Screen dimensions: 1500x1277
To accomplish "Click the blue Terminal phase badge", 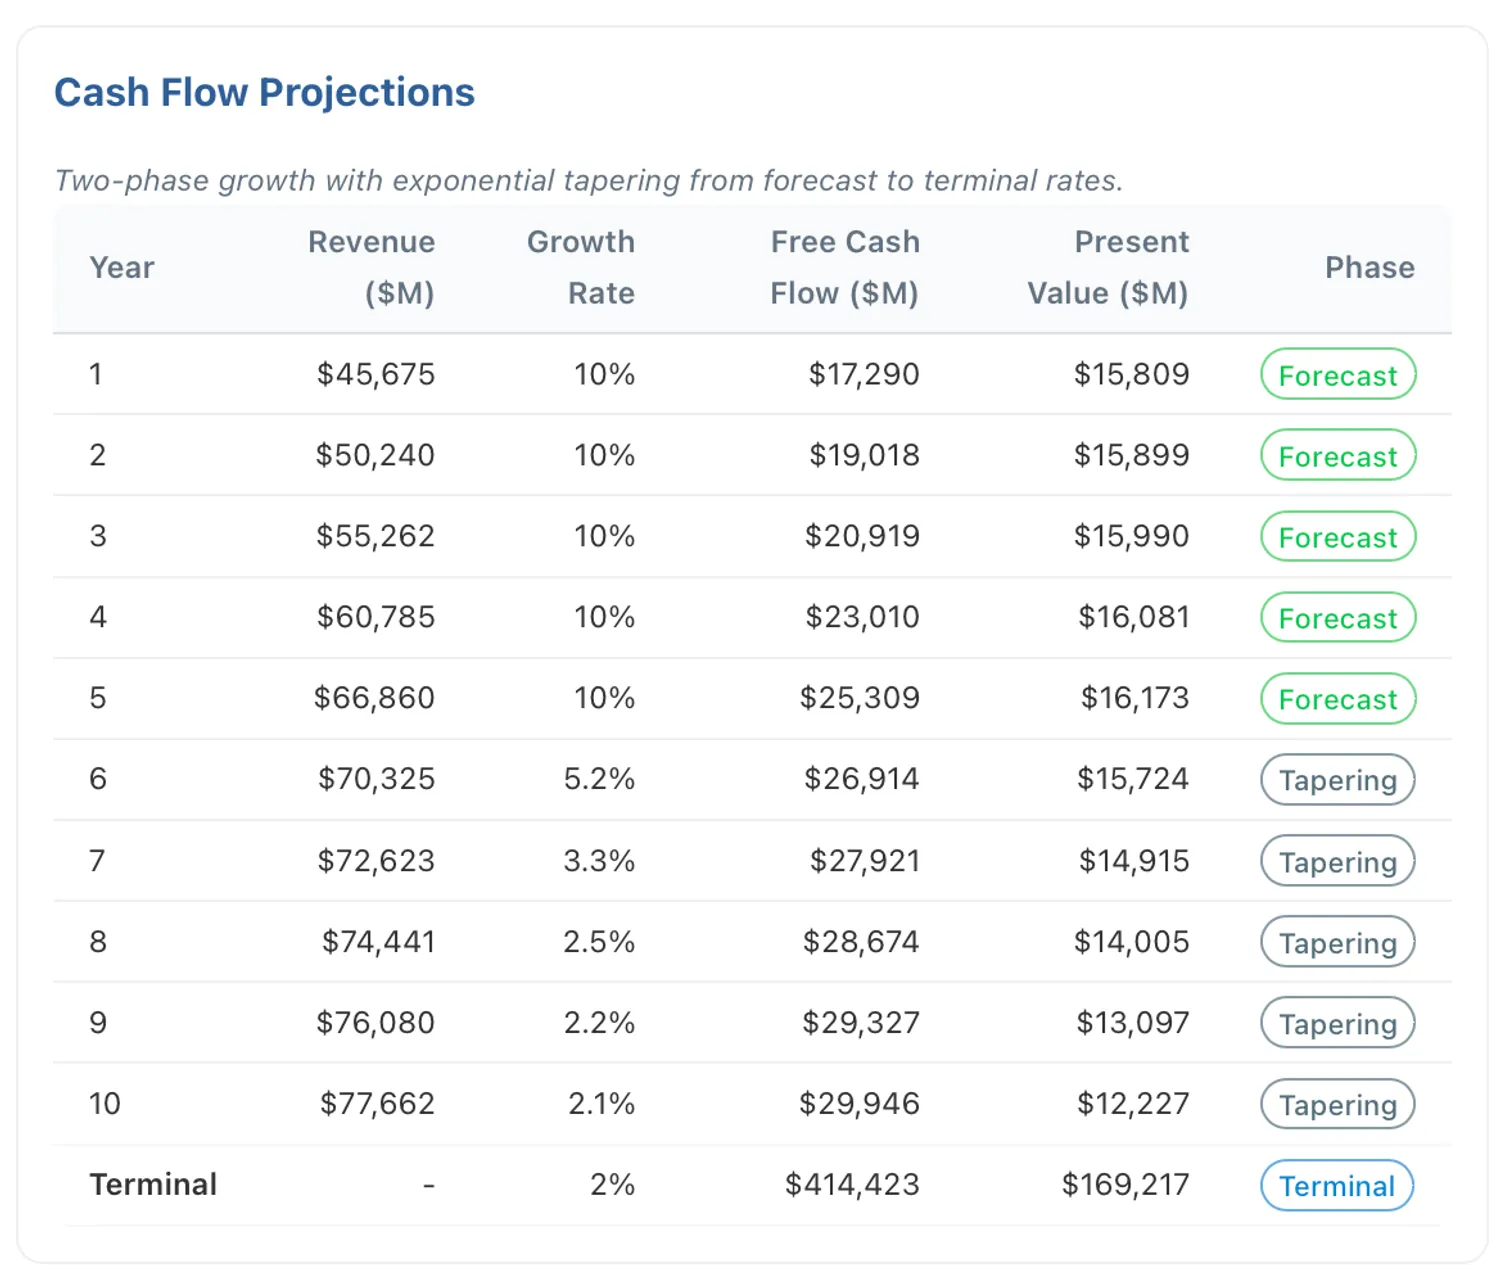I will tap(1337, 1186).
